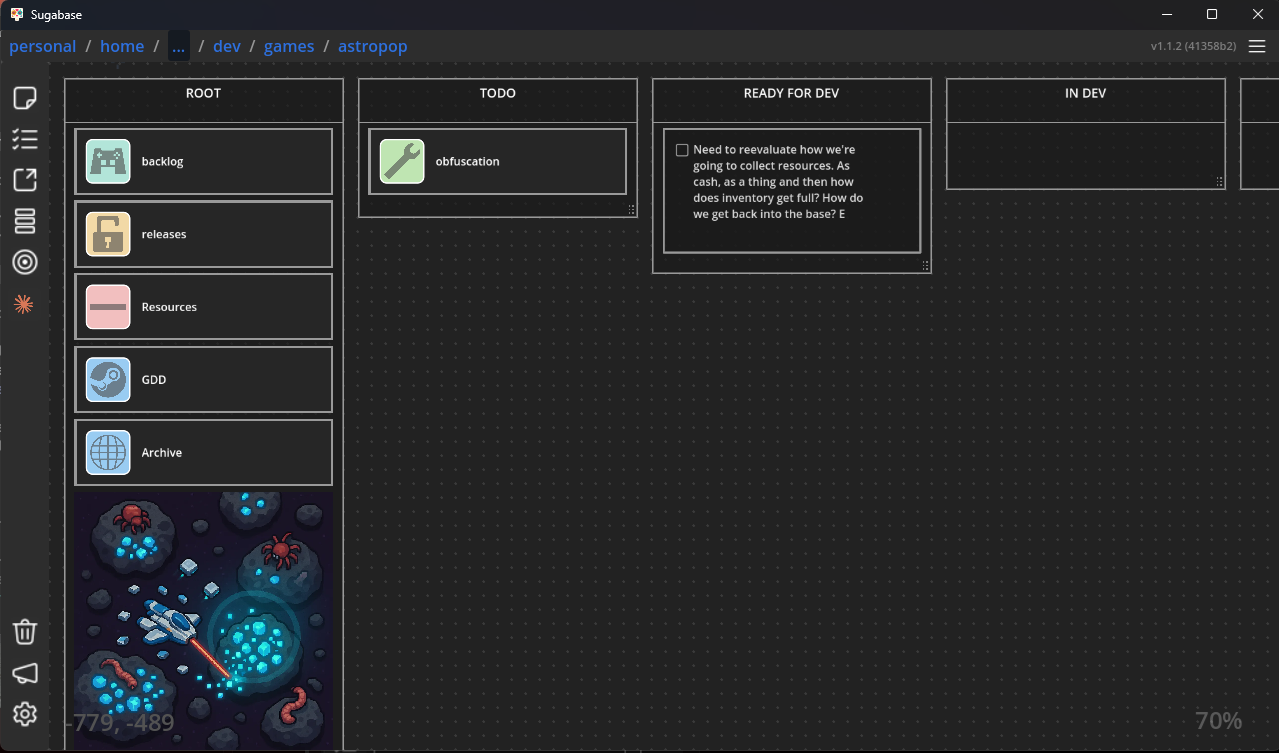Click the gamepad icon on backlog card
This screenshot has height=753, width=1279.
(x=108, y=161)
